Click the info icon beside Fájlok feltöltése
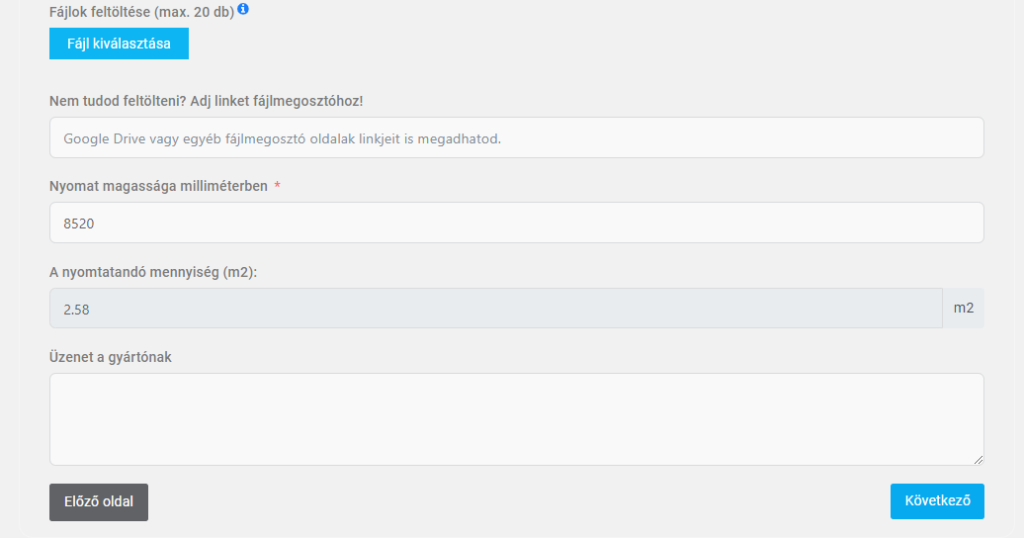 [243, 9]
